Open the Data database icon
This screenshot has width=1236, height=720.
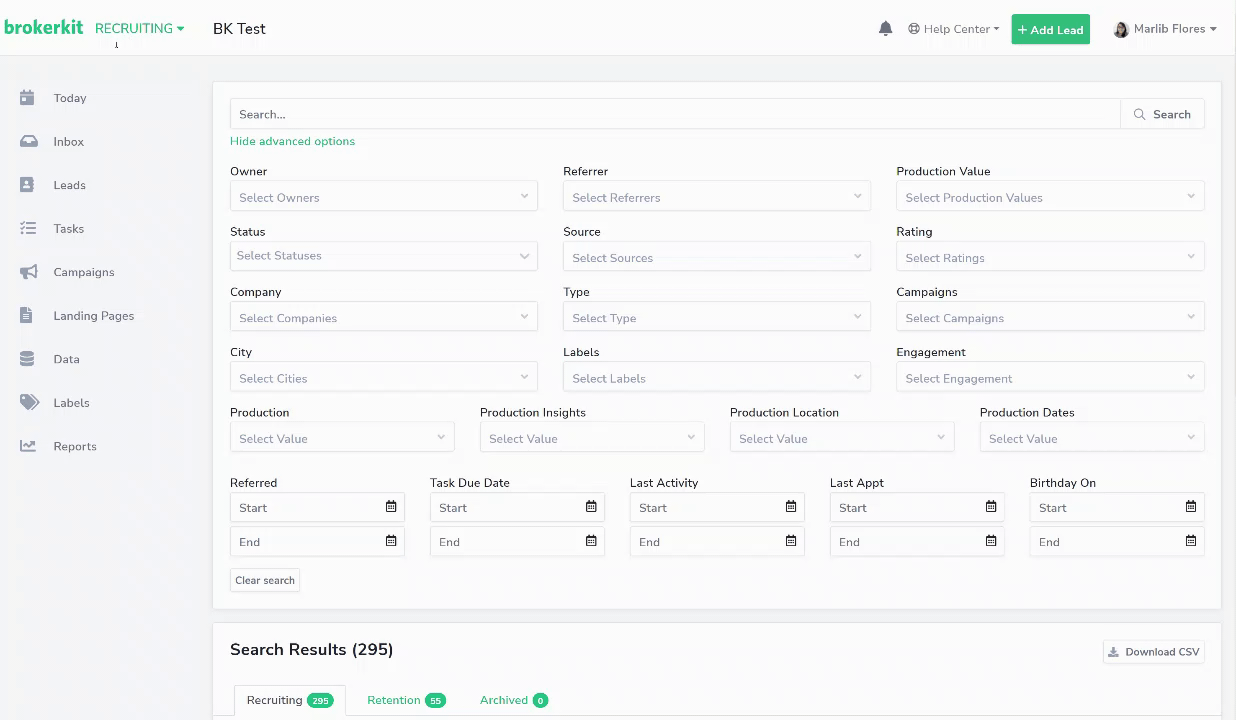(x=28, y=359)
